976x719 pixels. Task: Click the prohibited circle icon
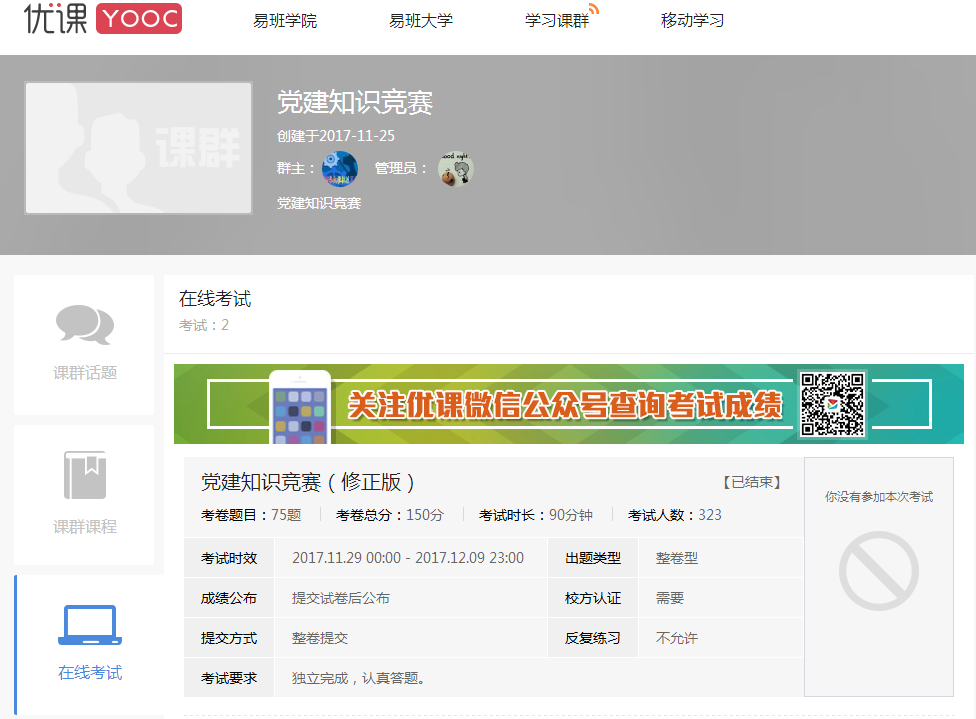tap(878, 571)
